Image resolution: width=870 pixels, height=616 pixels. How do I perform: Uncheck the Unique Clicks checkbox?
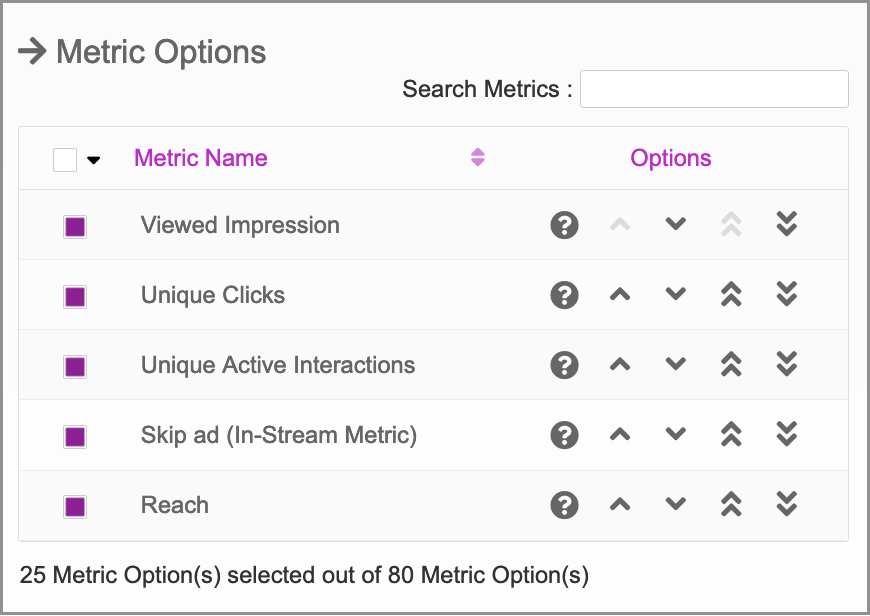(75, 297)
